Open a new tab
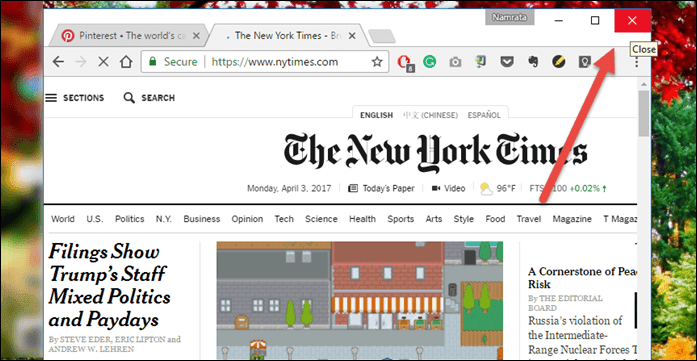 (382, 36)
